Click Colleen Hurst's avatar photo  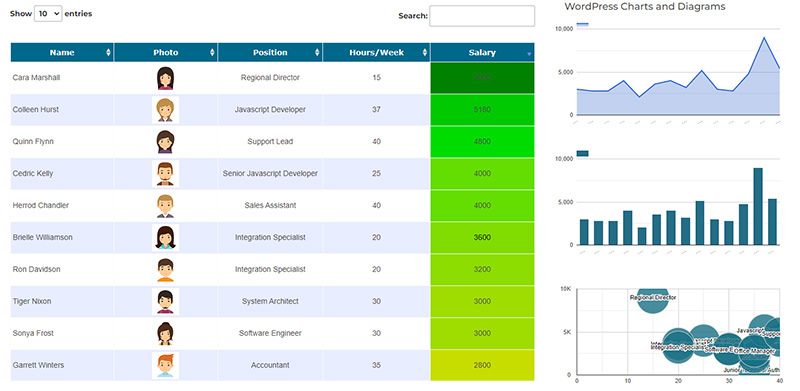coord(165,110)
